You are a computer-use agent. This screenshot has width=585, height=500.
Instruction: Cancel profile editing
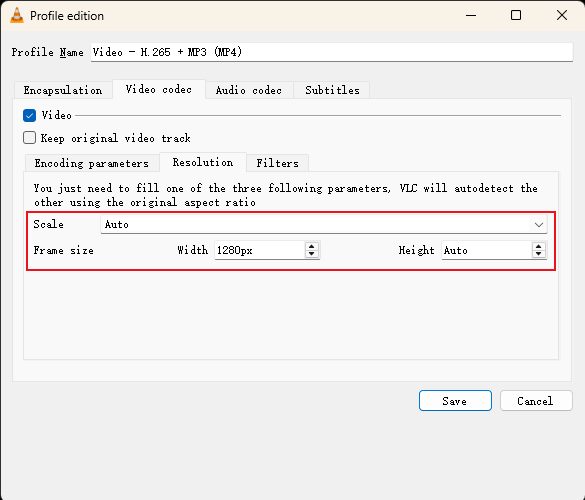pyautogui.click(x=536, y=401)
